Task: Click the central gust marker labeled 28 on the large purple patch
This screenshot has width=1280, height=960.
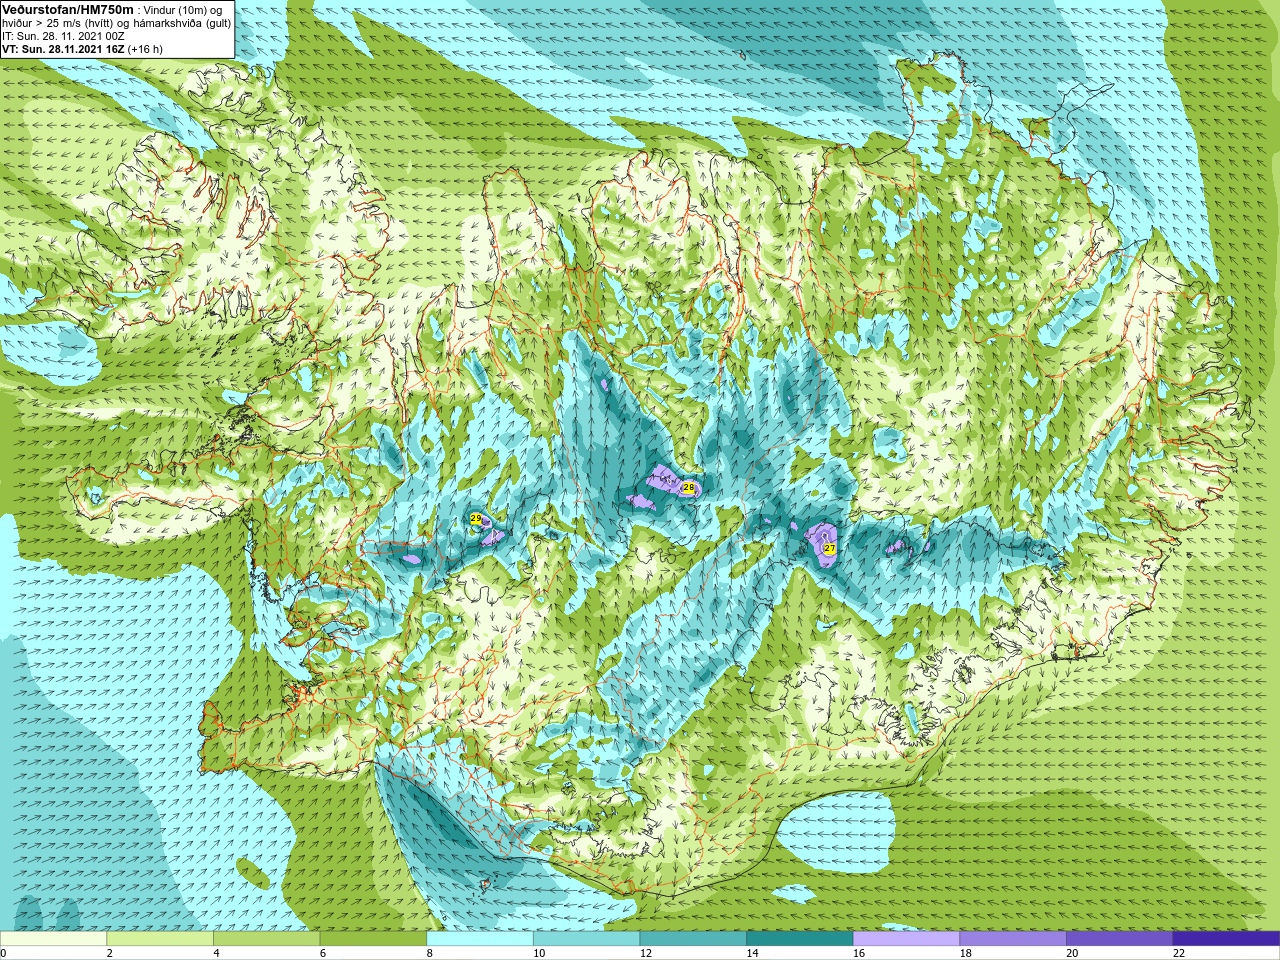Action: click(x=688, y=488)
